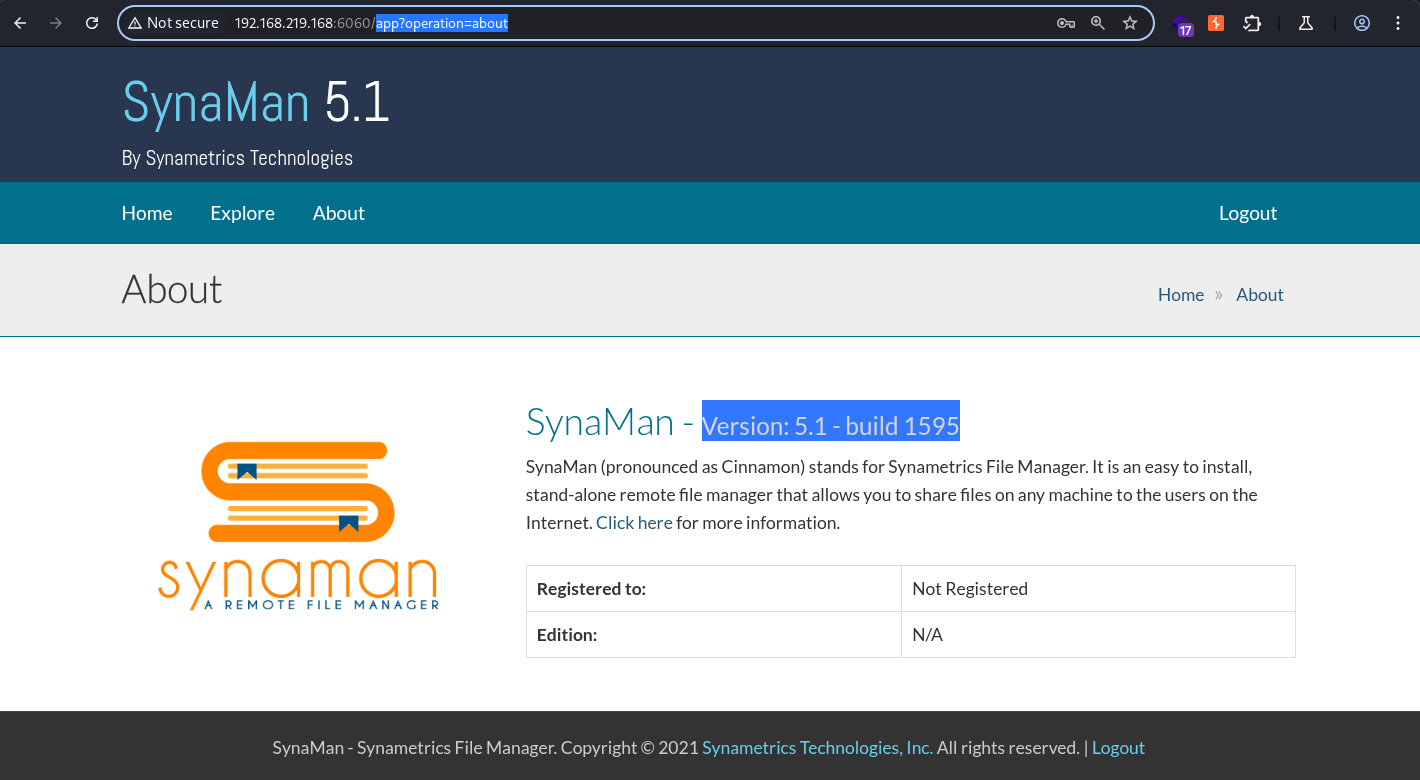
Task: Click the SynaMan 5.1 header title
Action: point(256,102)
